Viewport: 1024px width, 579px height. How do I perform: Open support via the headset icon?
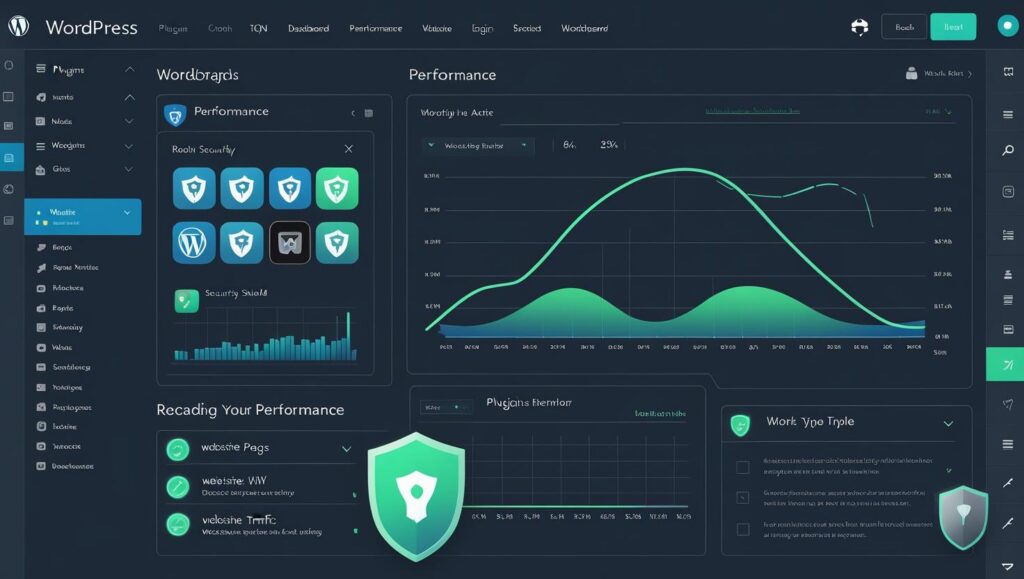coord(859,27)
